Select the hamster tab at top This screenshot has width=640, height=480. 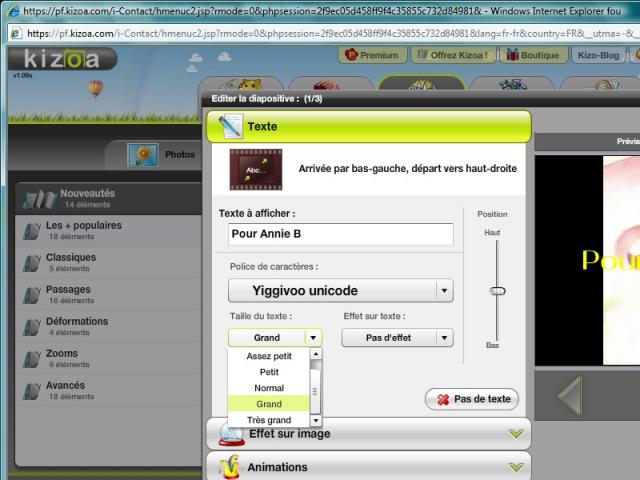(243, 83)
